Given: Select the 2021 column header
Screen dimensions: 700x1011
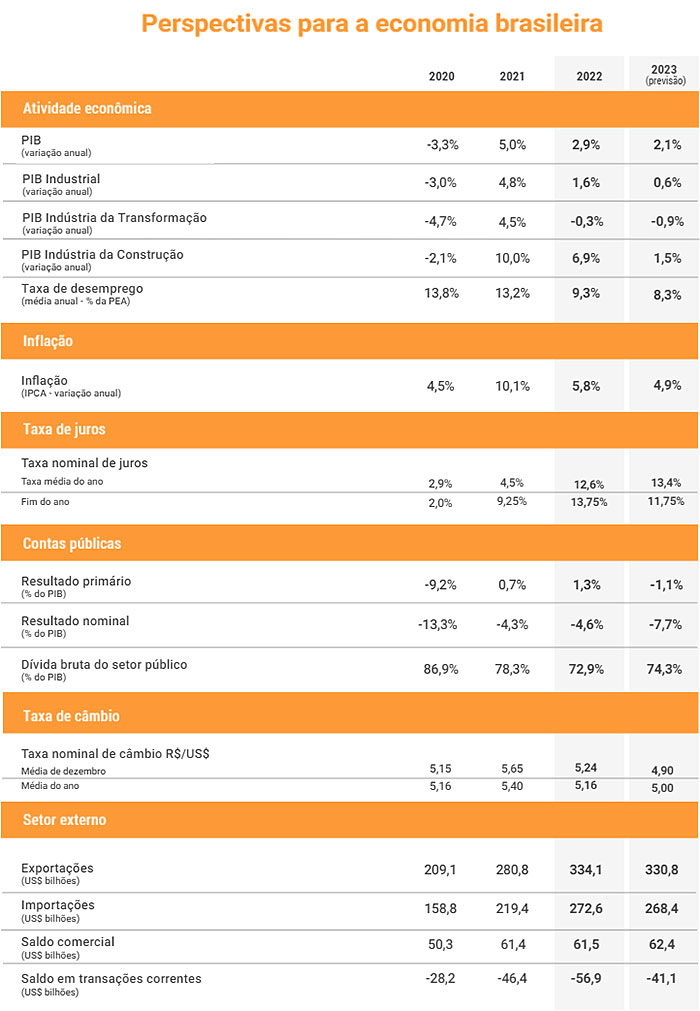Looking at the screenshot, I should point(512,76).
